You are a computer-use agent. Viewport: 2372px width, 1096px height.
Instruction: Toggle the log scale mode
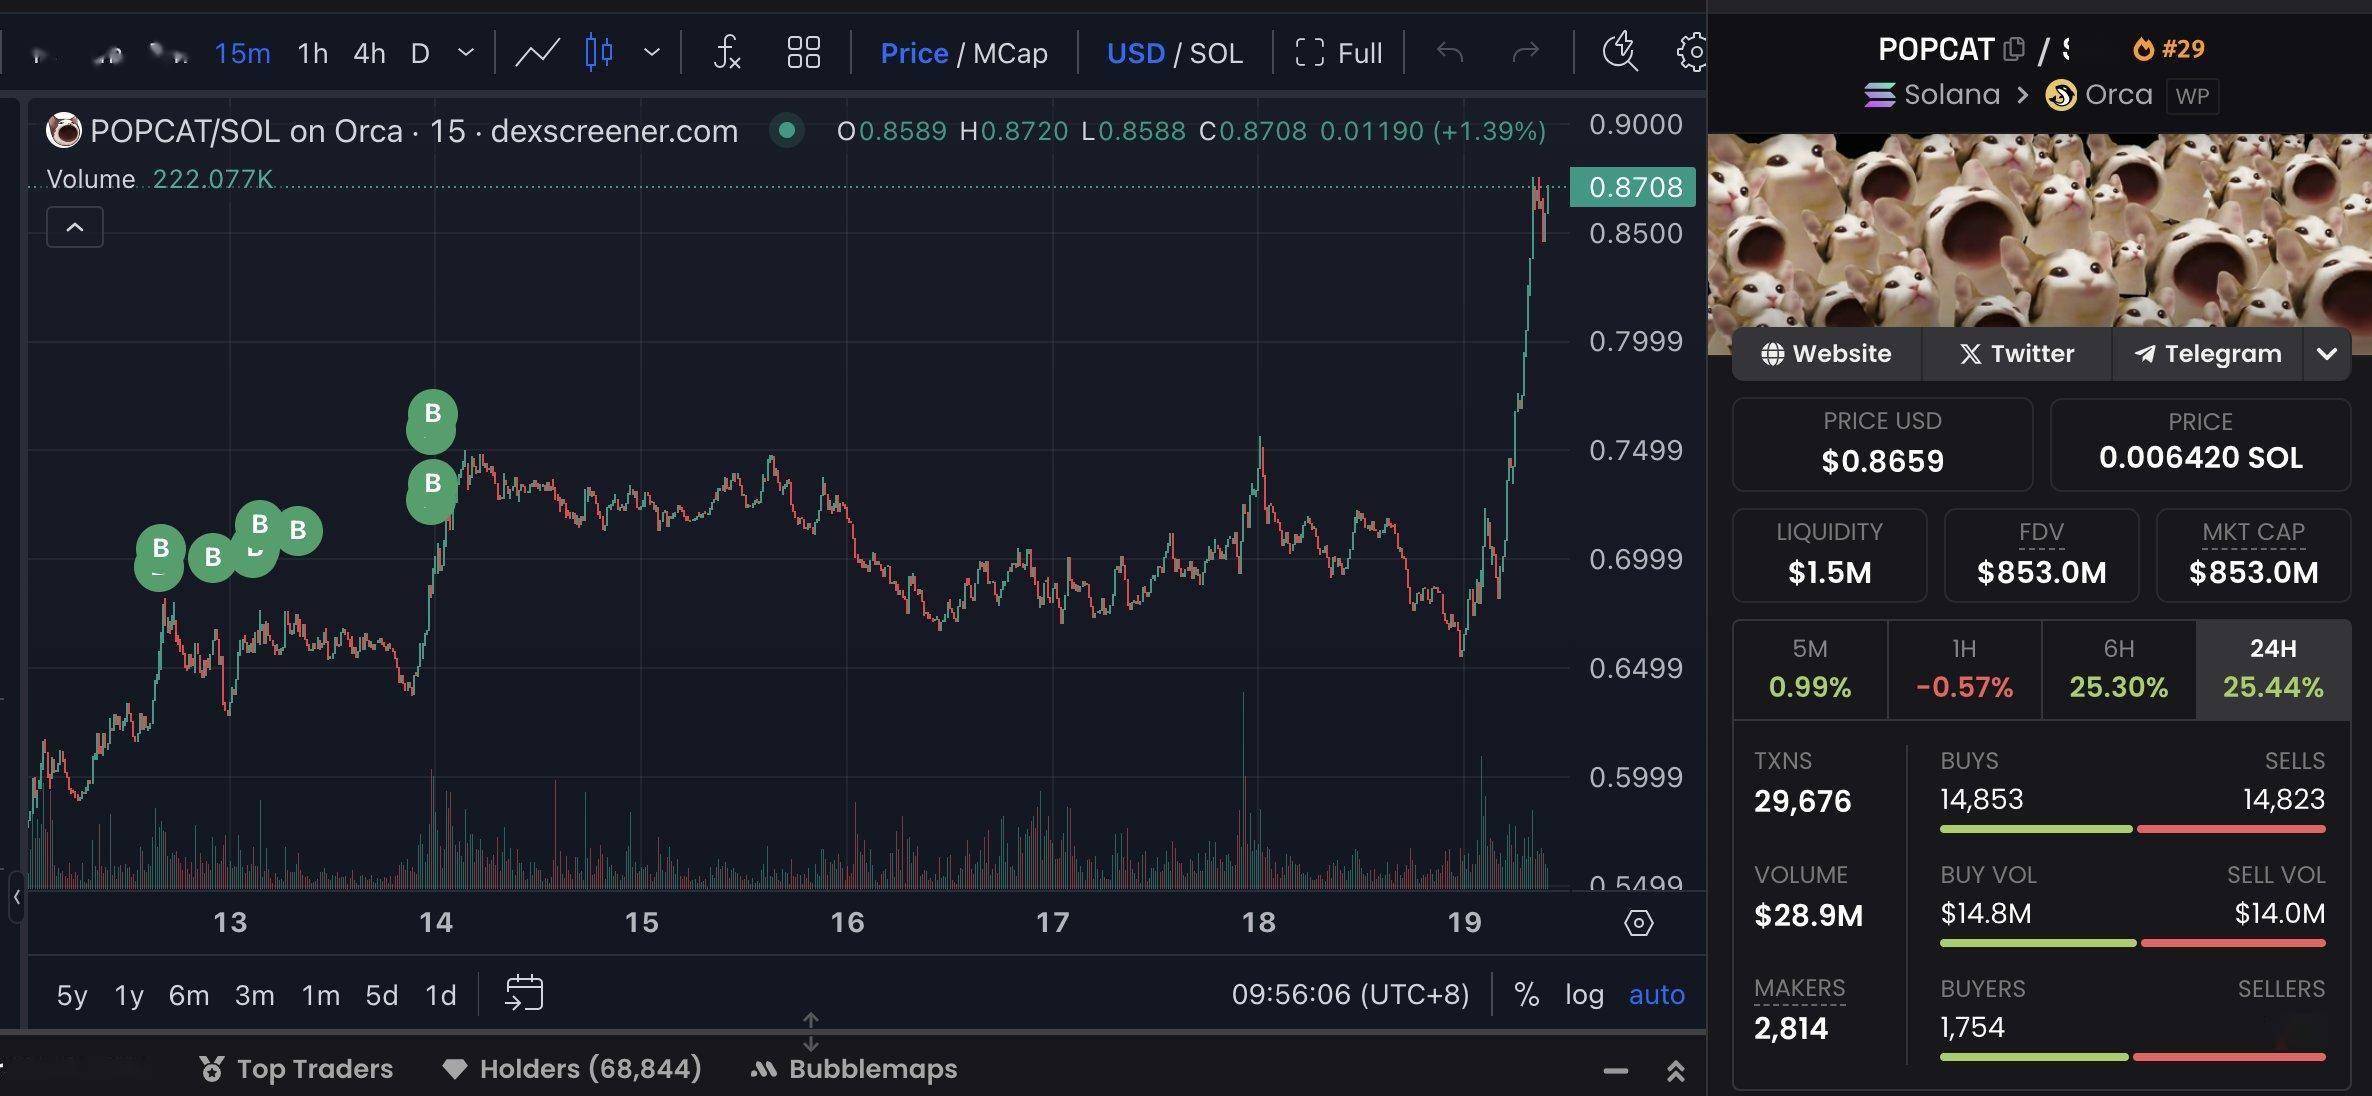pos(1585,993)
